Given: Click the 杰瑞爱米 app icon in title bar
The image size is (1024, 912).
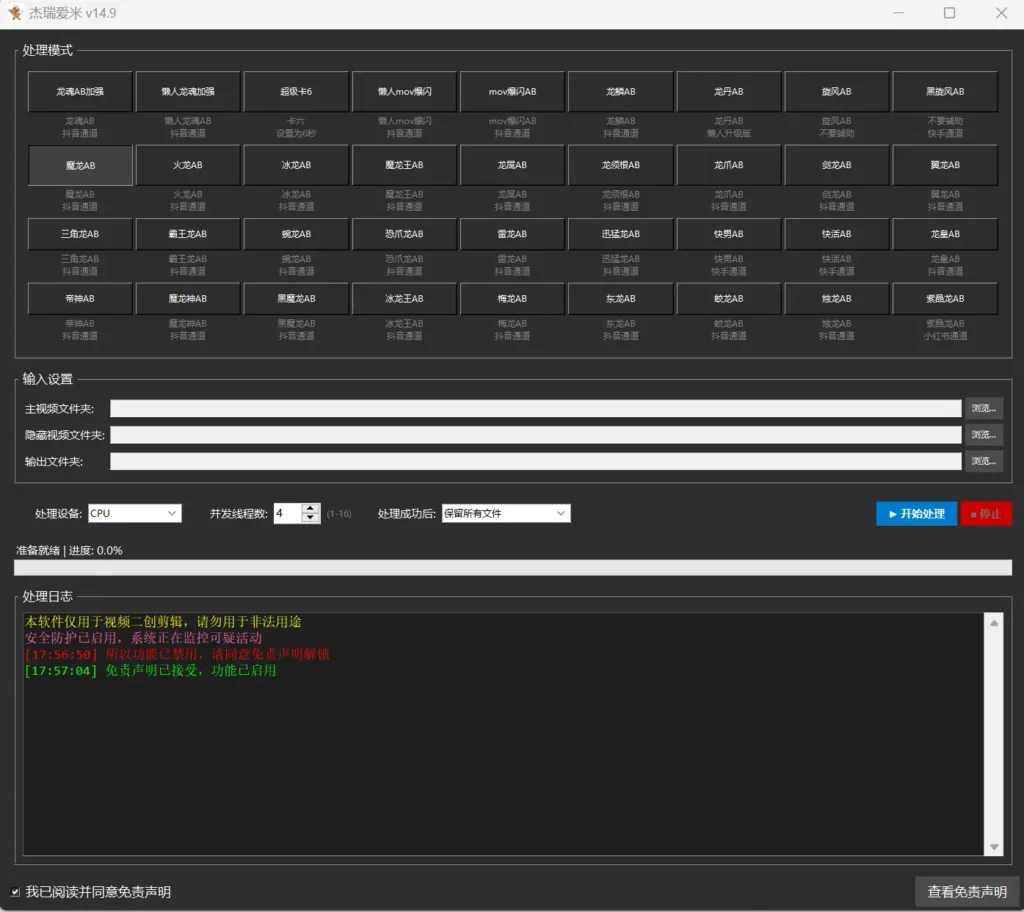Looking at the screenshot, I should 14,13.
